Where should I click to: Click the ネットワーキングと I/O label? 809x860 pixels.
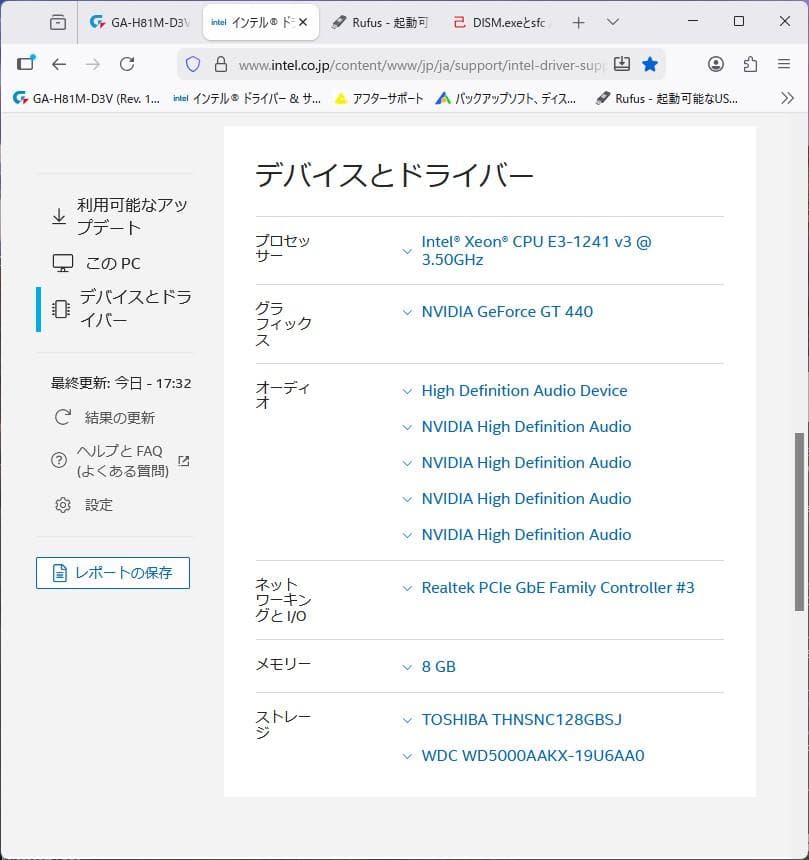click(x=283, y=599)
